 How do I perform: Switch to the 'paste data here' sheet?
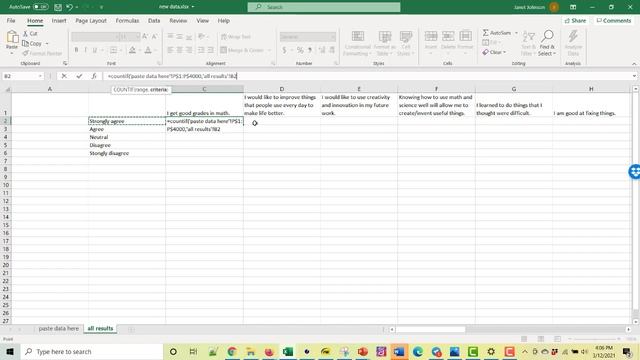pos(59,328)
